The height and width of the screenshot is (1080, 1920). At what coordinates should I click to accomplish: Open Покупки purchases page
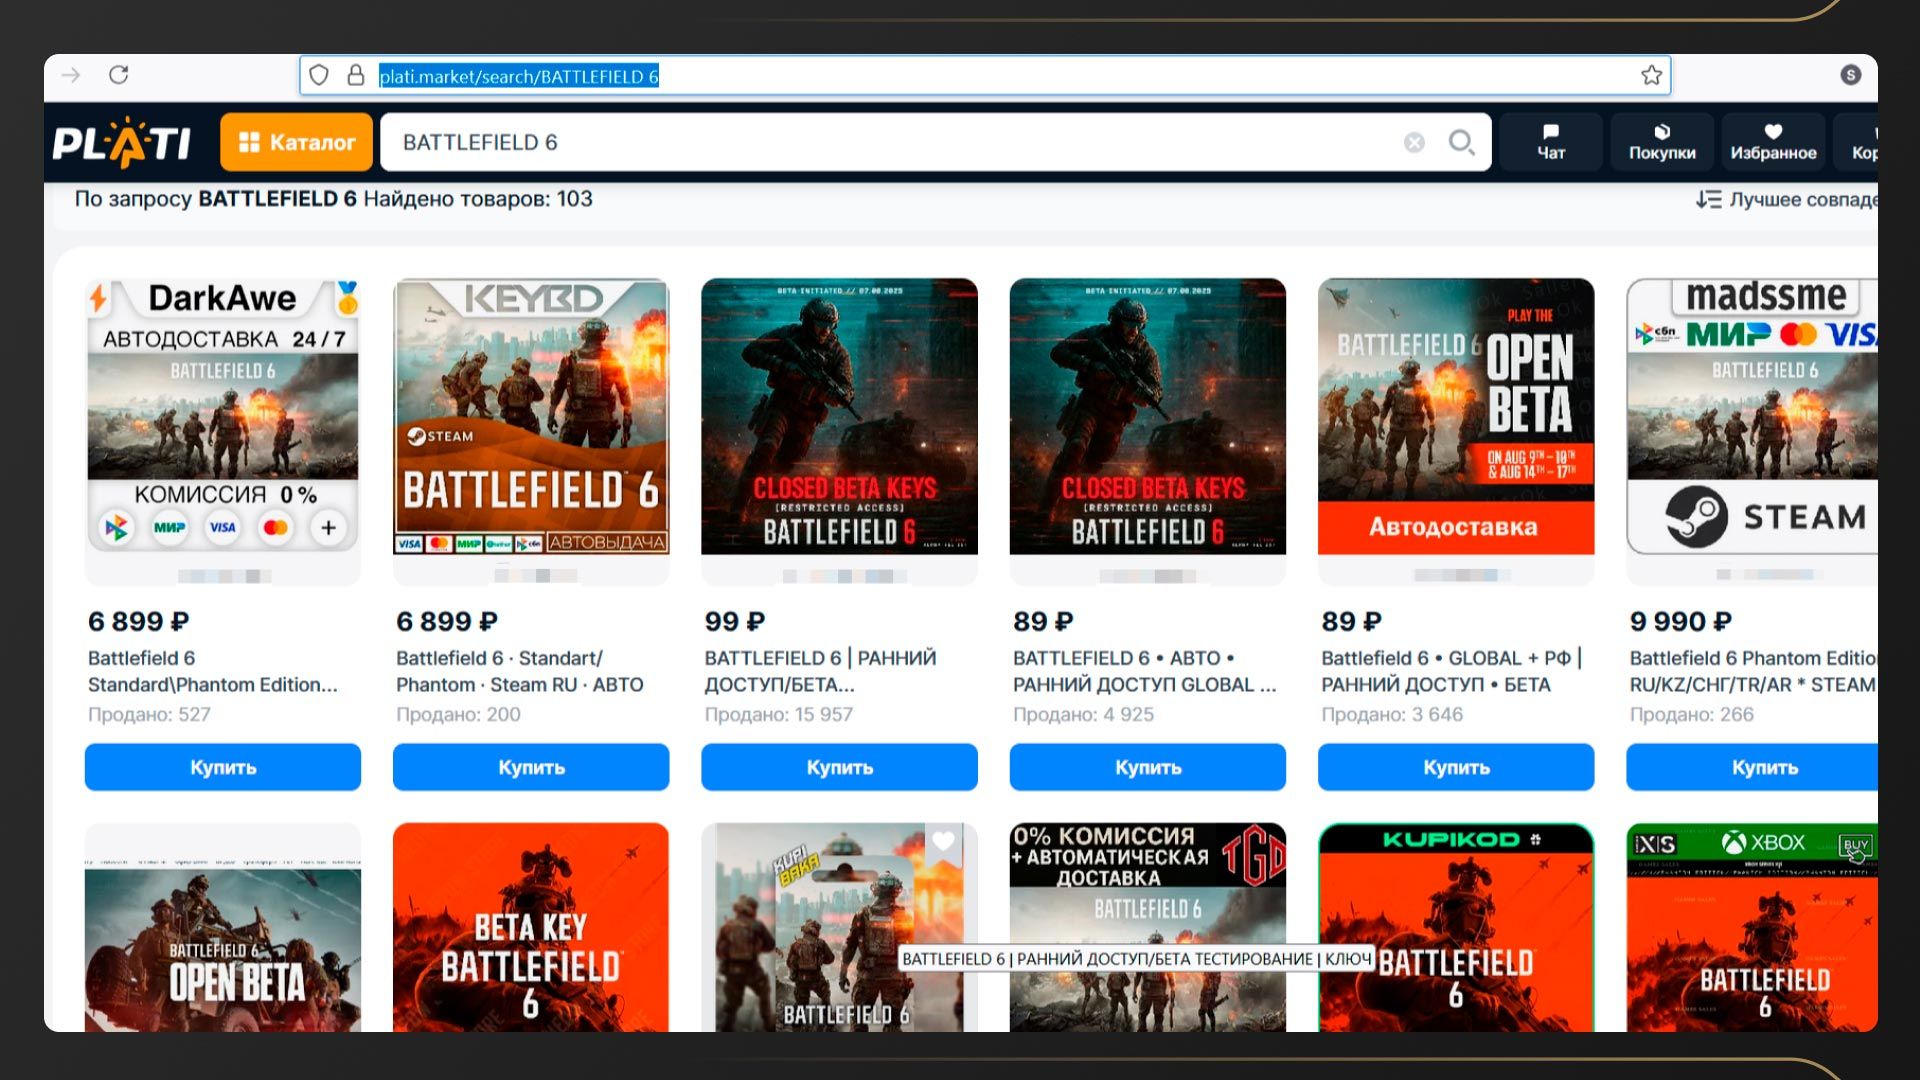(x=1661, y=142)
